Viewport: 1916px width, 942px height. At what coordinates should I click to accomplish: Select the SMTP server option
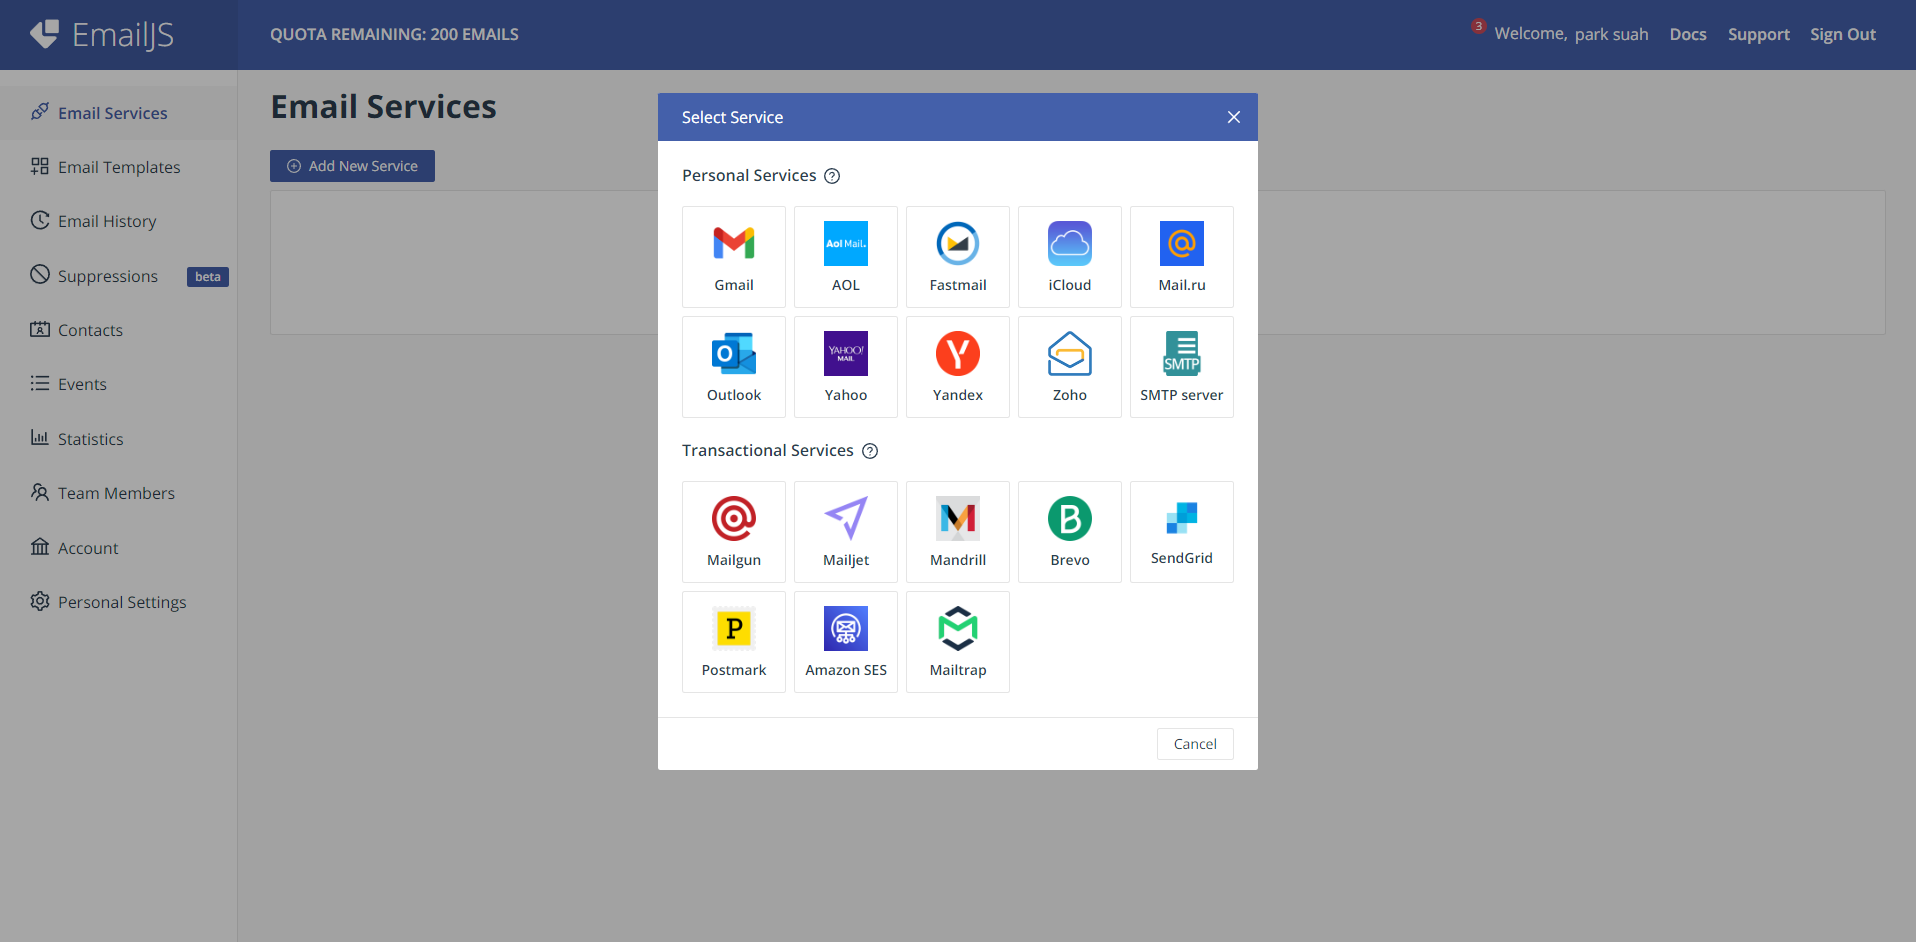[1182, 367]
